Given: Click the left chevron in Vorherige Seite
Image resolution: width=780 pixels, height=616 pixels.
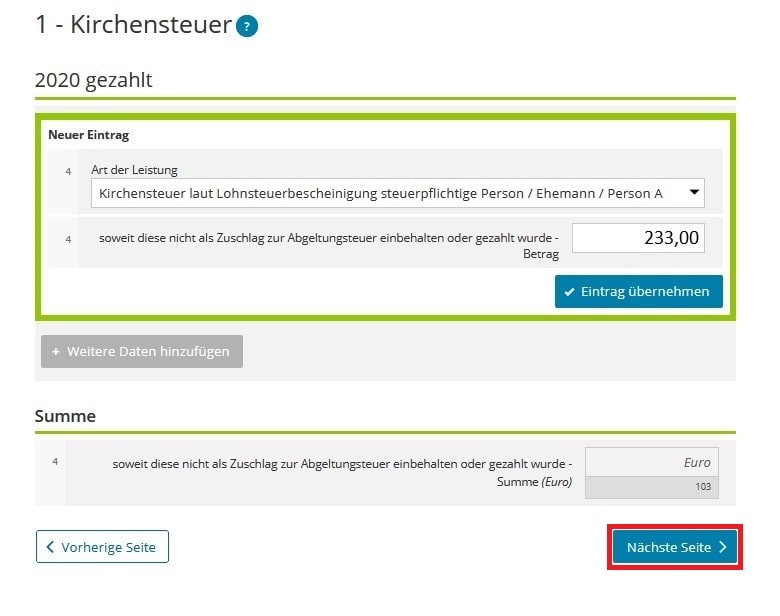Looking at the screenshot, I should pos(50,547).
